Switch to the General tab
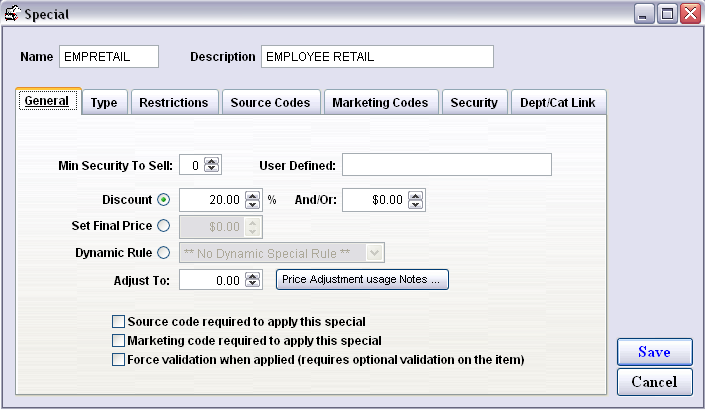The width and height of the screenshot is (705, 410). pos(48,101)
